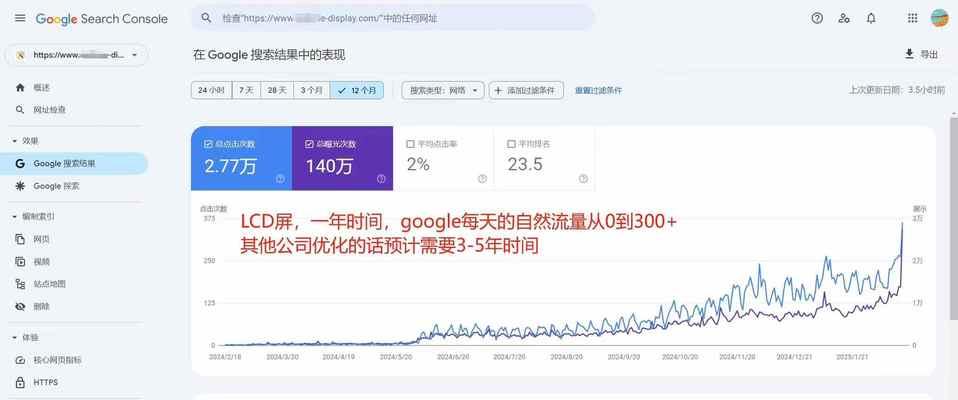This screenshot has width=958, height=400.
Task: Open the 搜索类型: 网络 dropdown
Action: [x=443, y=90]
